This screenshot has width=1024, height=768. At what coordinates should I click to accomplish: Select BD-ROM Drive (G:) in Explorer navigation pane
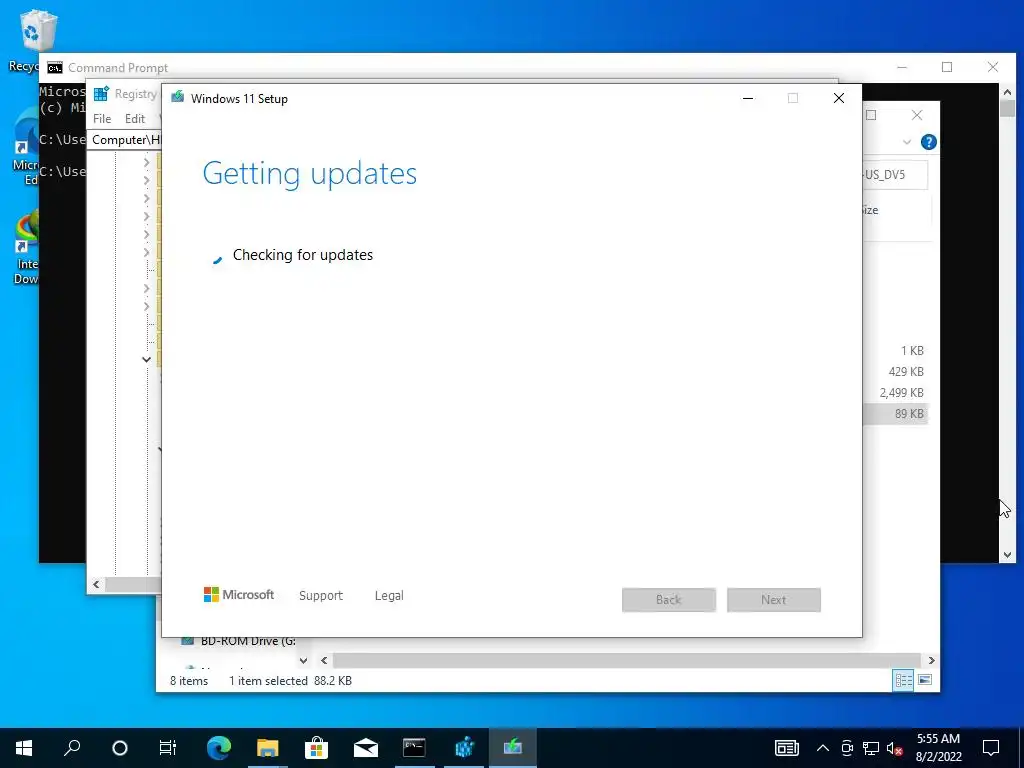coord(239,641)
